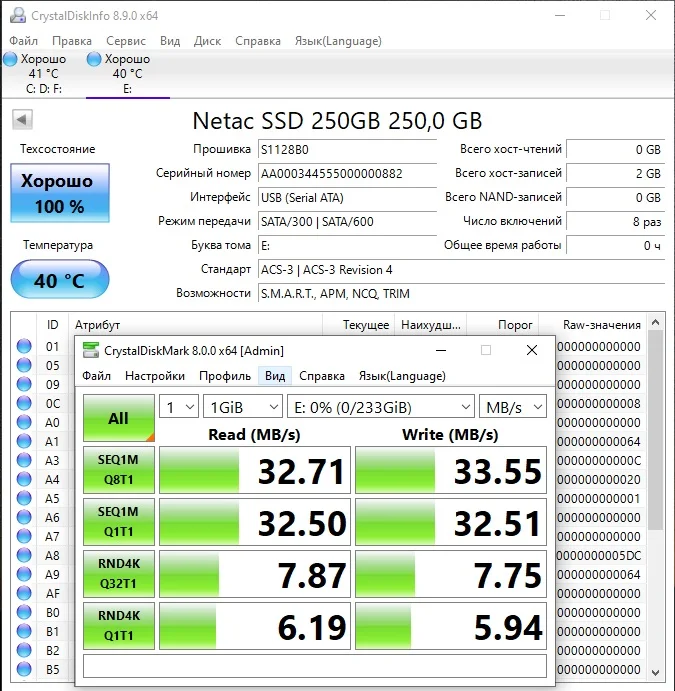Click the status circle for attribute 01
675x691 pixels.
24,346
